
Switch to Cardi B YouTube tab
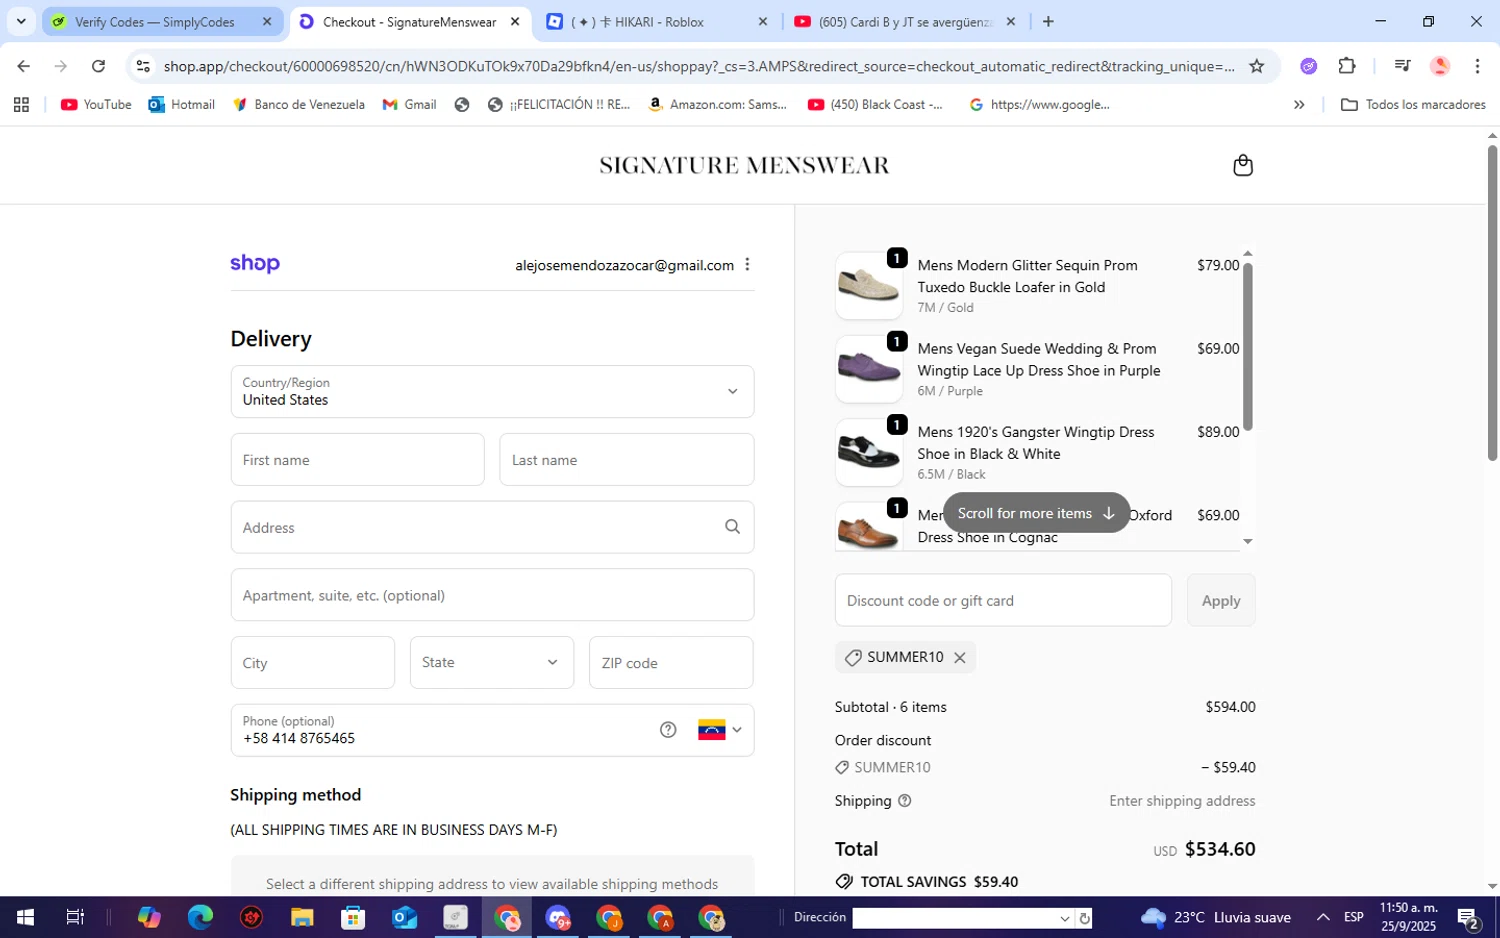click(x=905, y=22)
